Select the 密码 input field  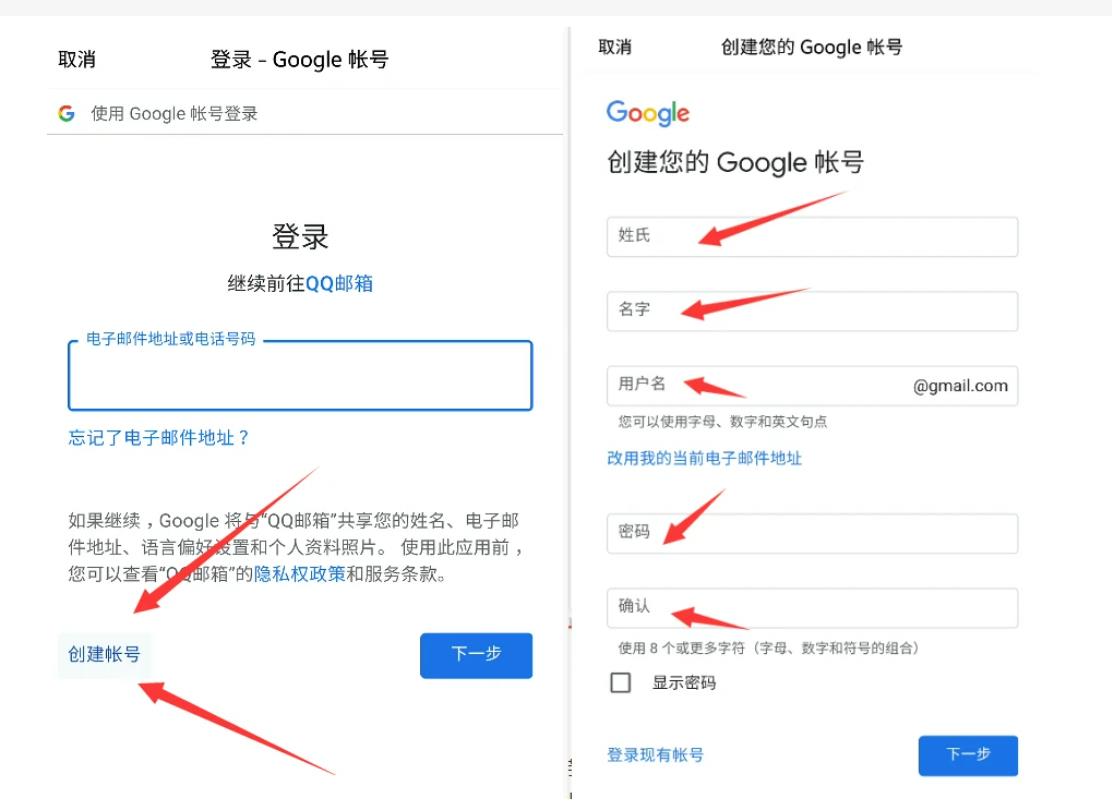click(812, 533)
